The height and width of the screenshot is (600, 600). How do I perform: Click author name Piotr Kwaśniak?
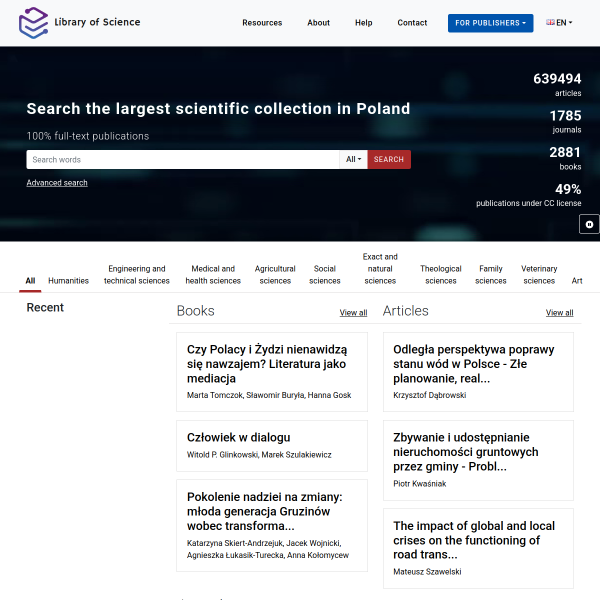coord(419,484)
